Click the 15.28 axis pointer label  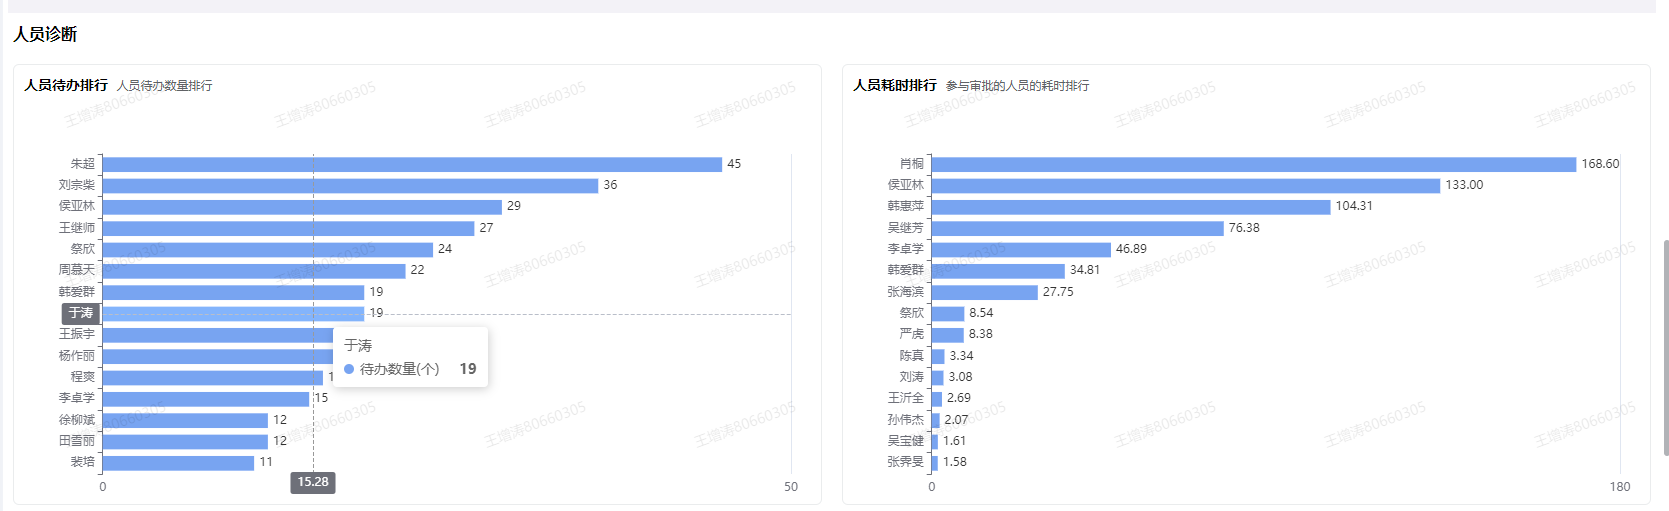click(x=313, y=482)
